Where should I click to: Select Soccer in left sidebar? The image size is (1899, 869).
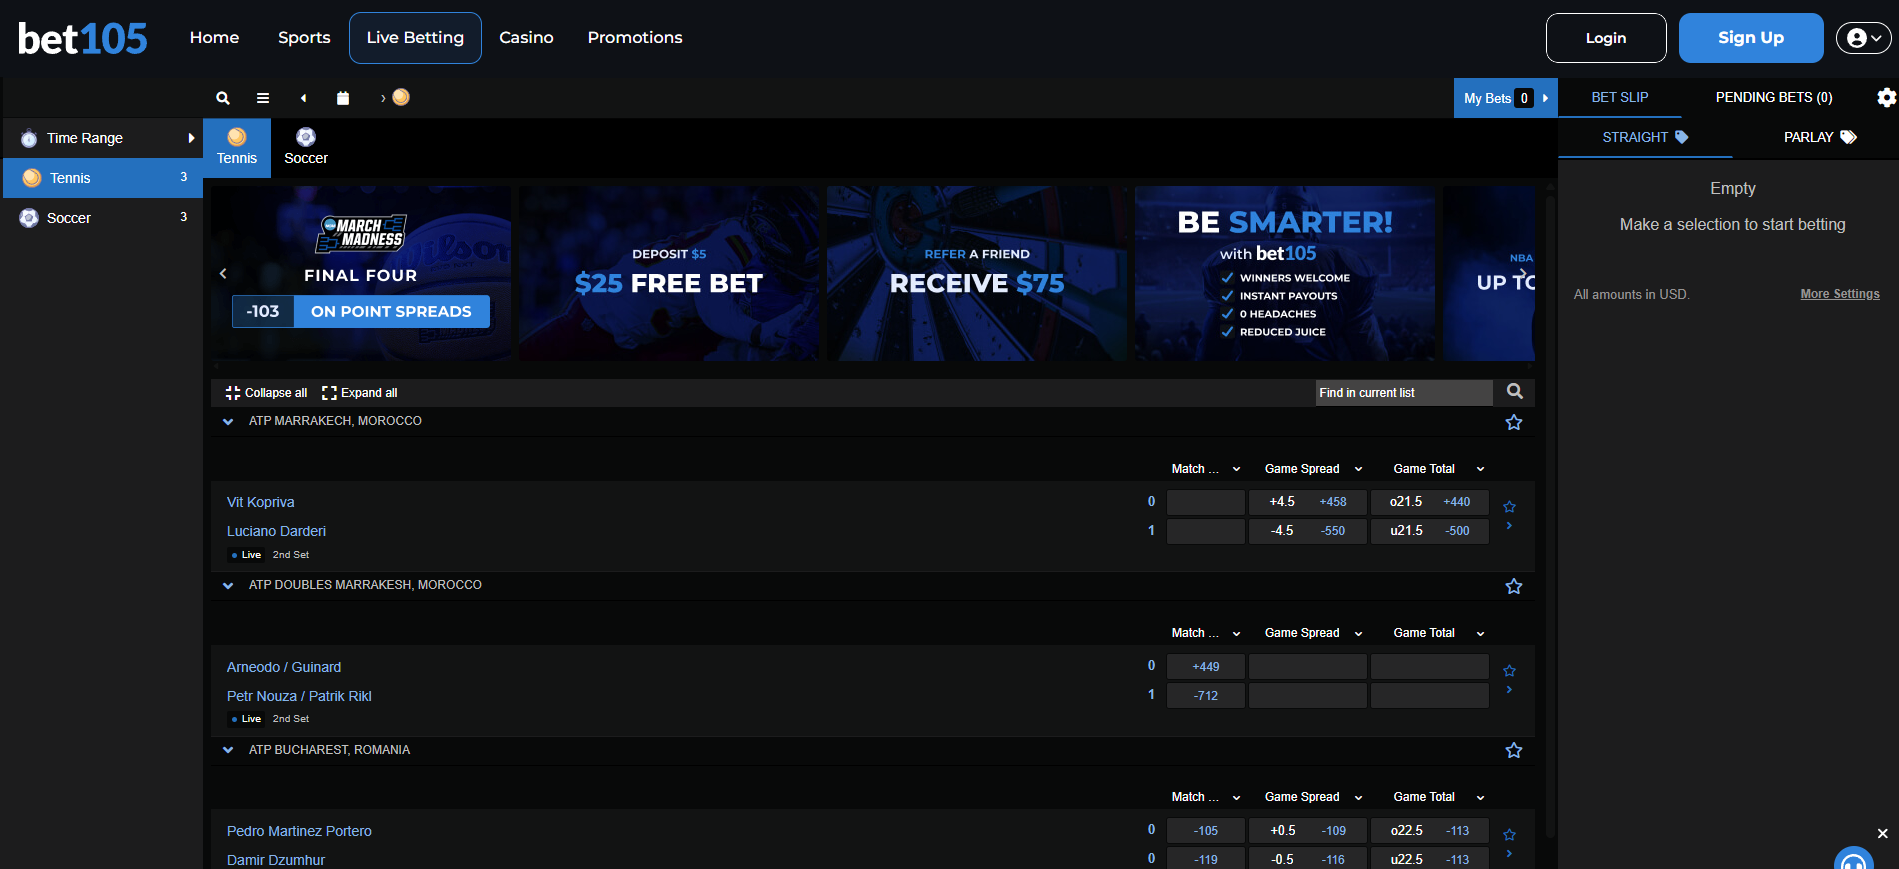(x=103, y=218)
